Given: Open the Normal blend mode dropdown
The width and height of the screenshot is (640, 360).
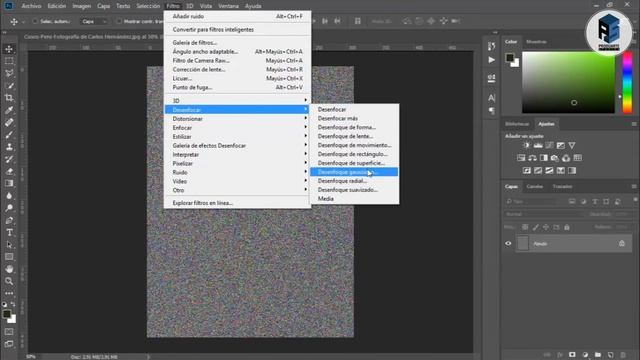Looking at the screenshot, I should (543, 214).
